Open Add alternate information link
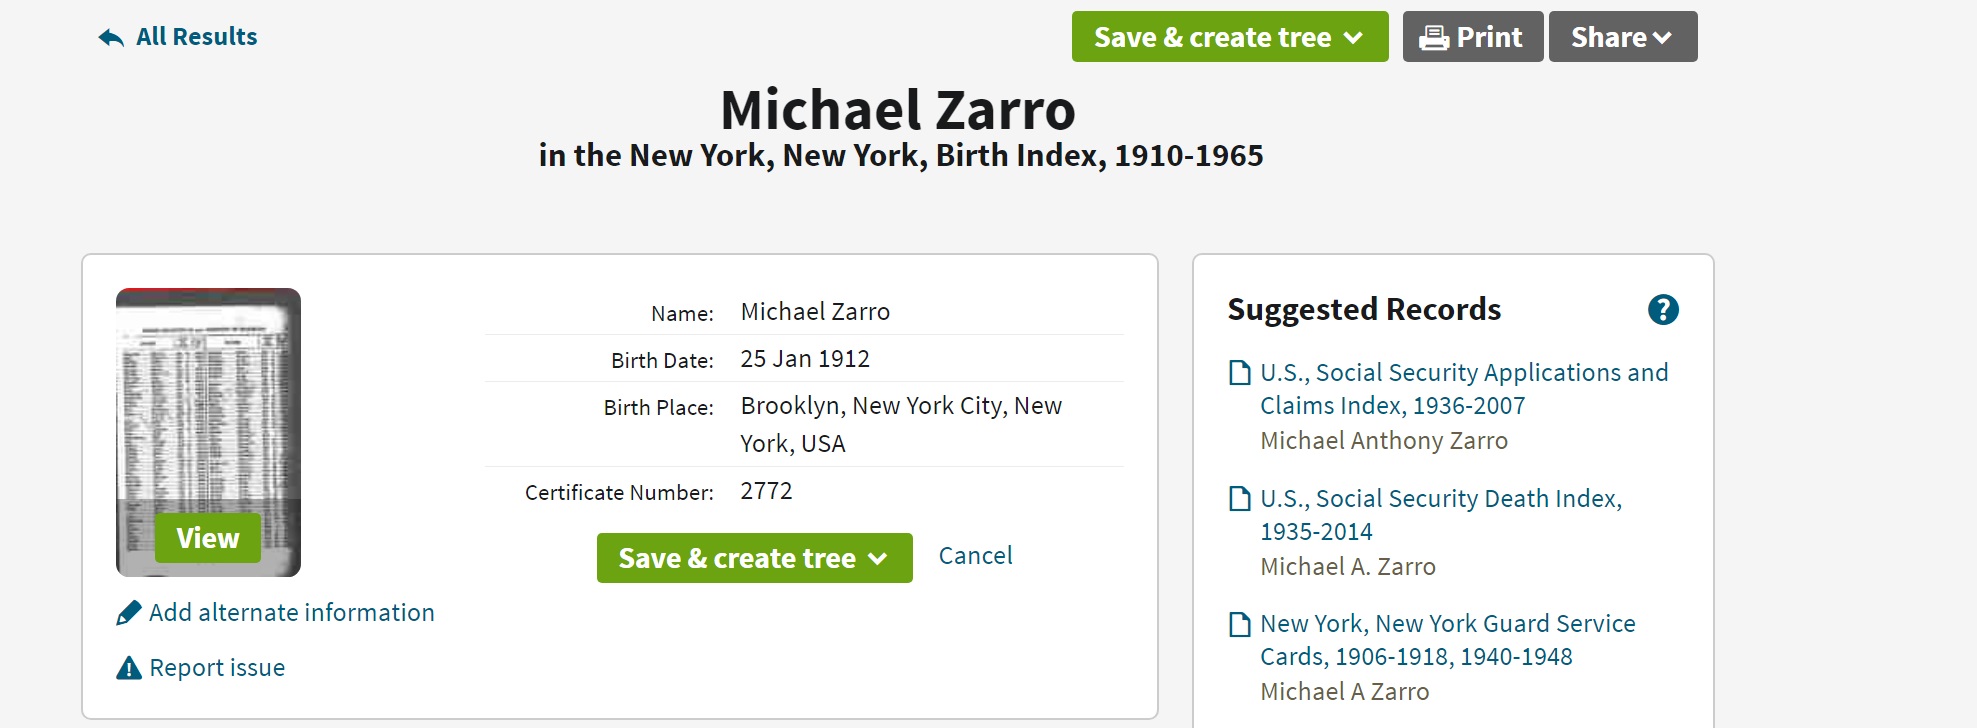Image resolution: width=1977 pixels, height=728 pixels. pos(291,613)
